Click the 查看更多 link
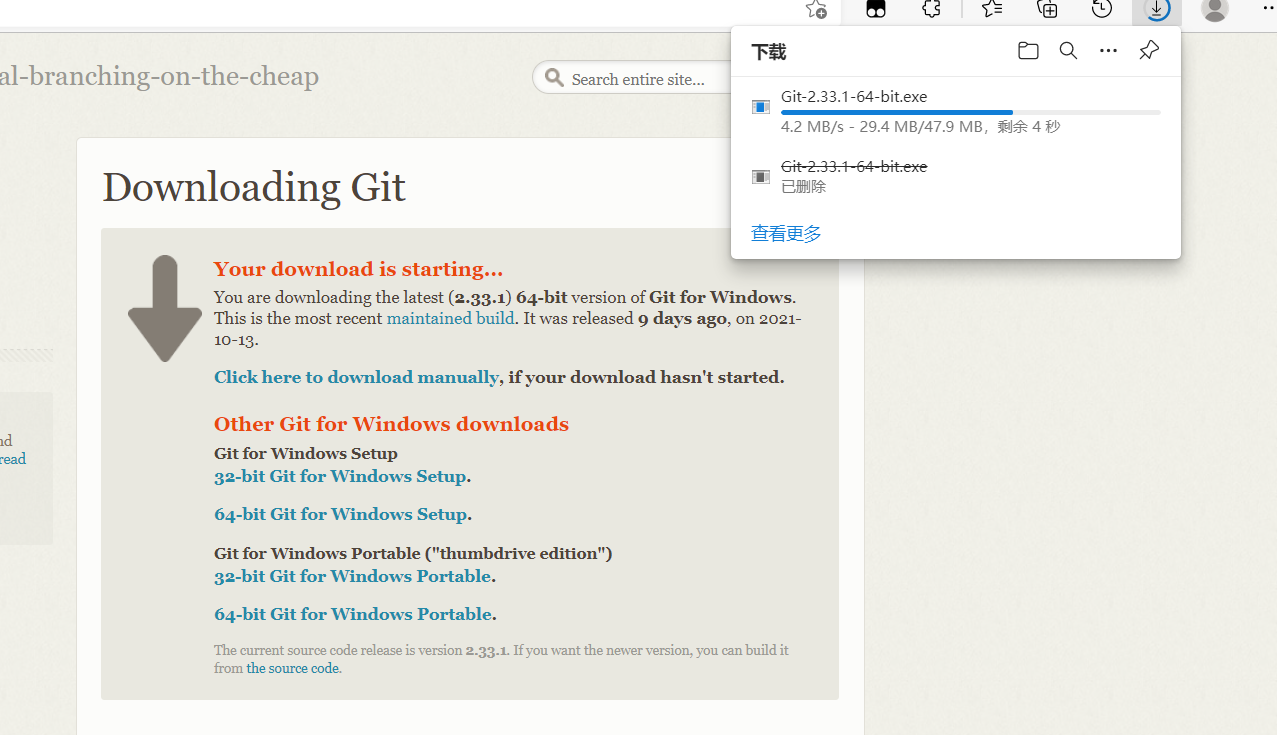 pyautogui.click(x=786, y=234)
